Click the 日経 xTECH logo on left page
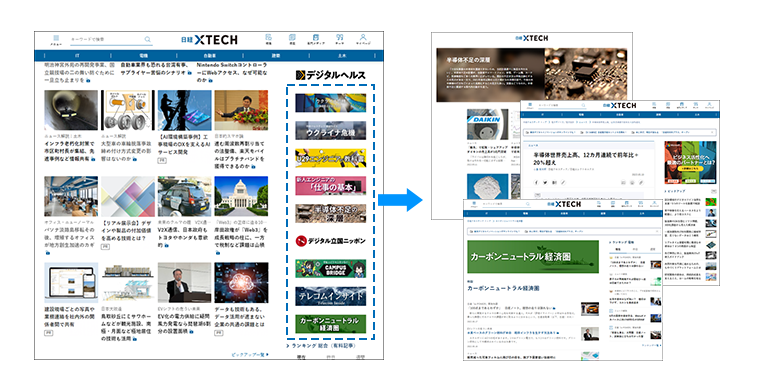This screenshot has height=392, width=758. pos(209,40)
